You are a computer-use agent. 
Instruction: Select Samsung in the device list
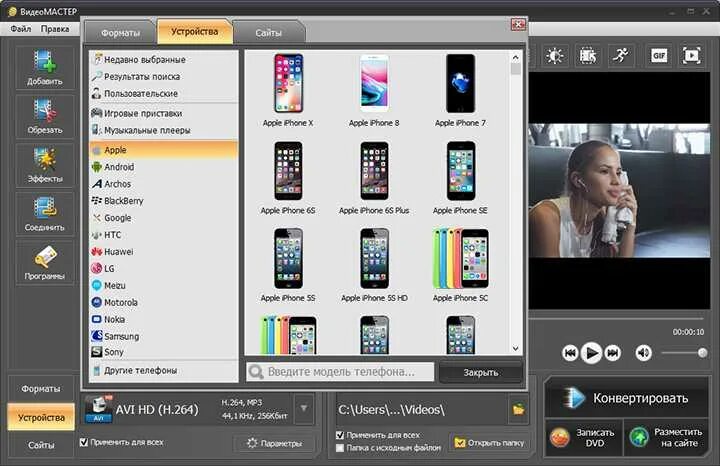pyautogui.click(x=163, y=336)
